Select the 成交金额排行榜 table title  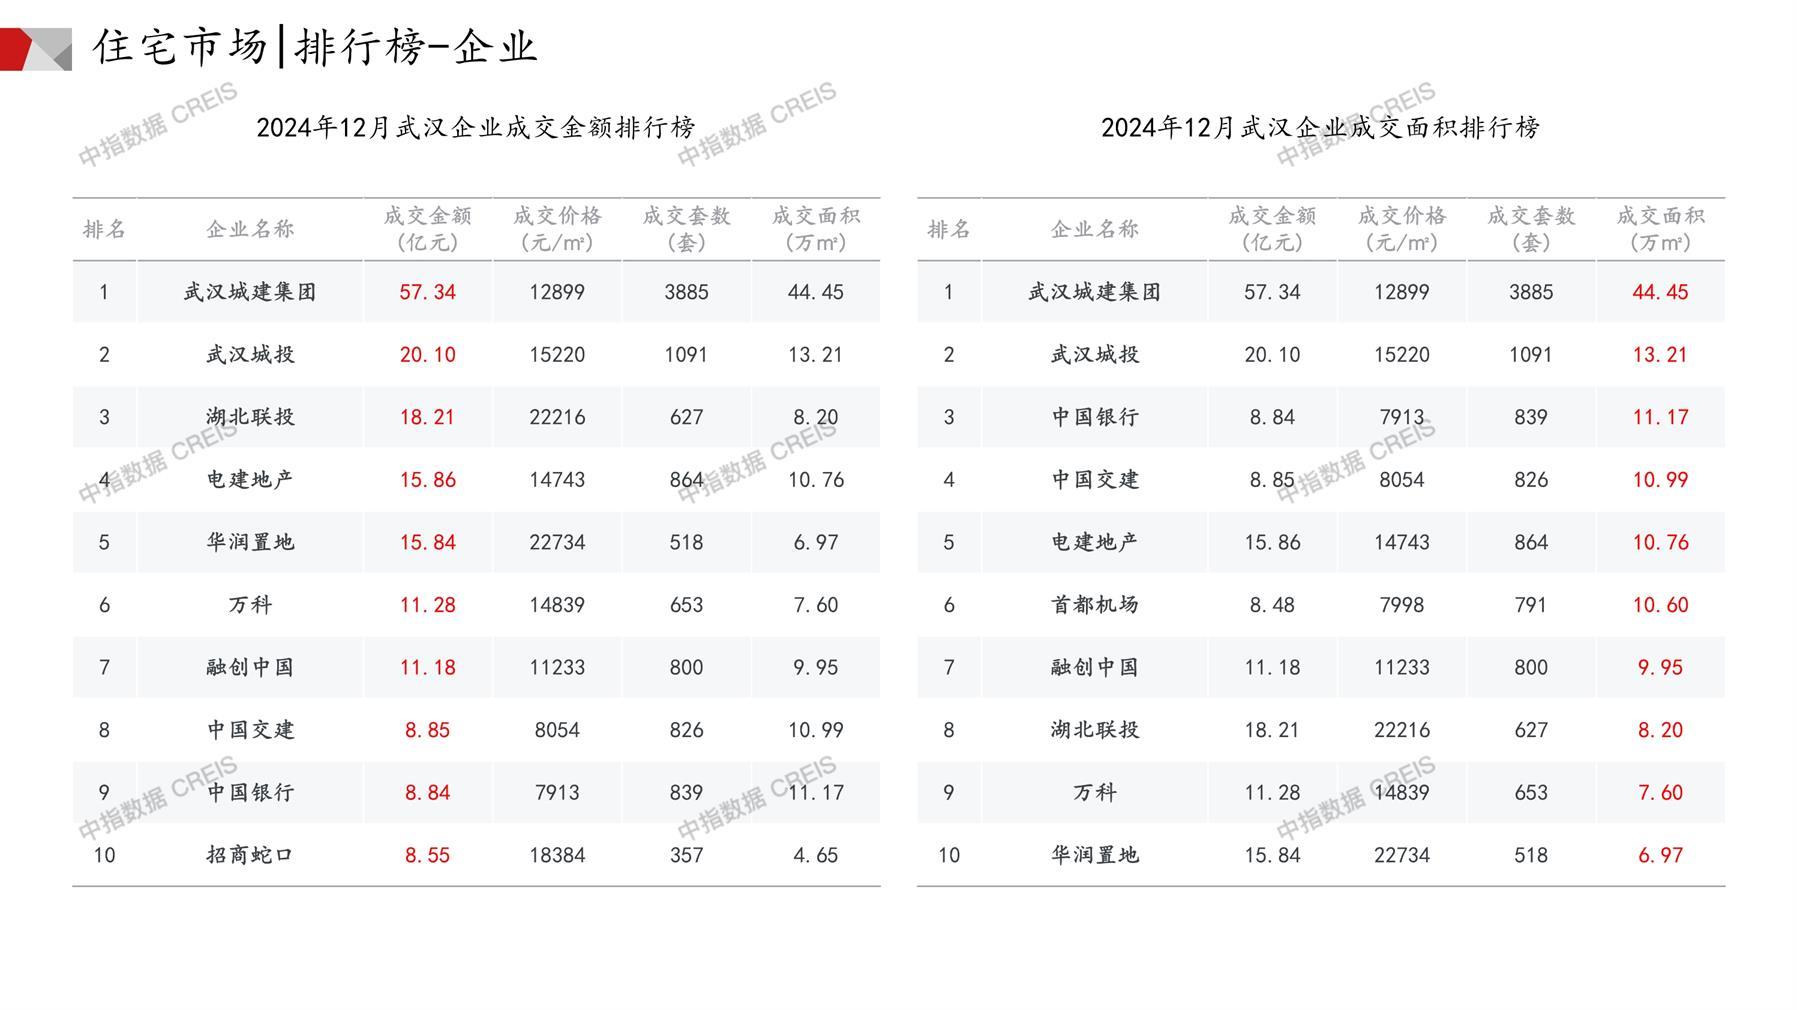[475, 128]
